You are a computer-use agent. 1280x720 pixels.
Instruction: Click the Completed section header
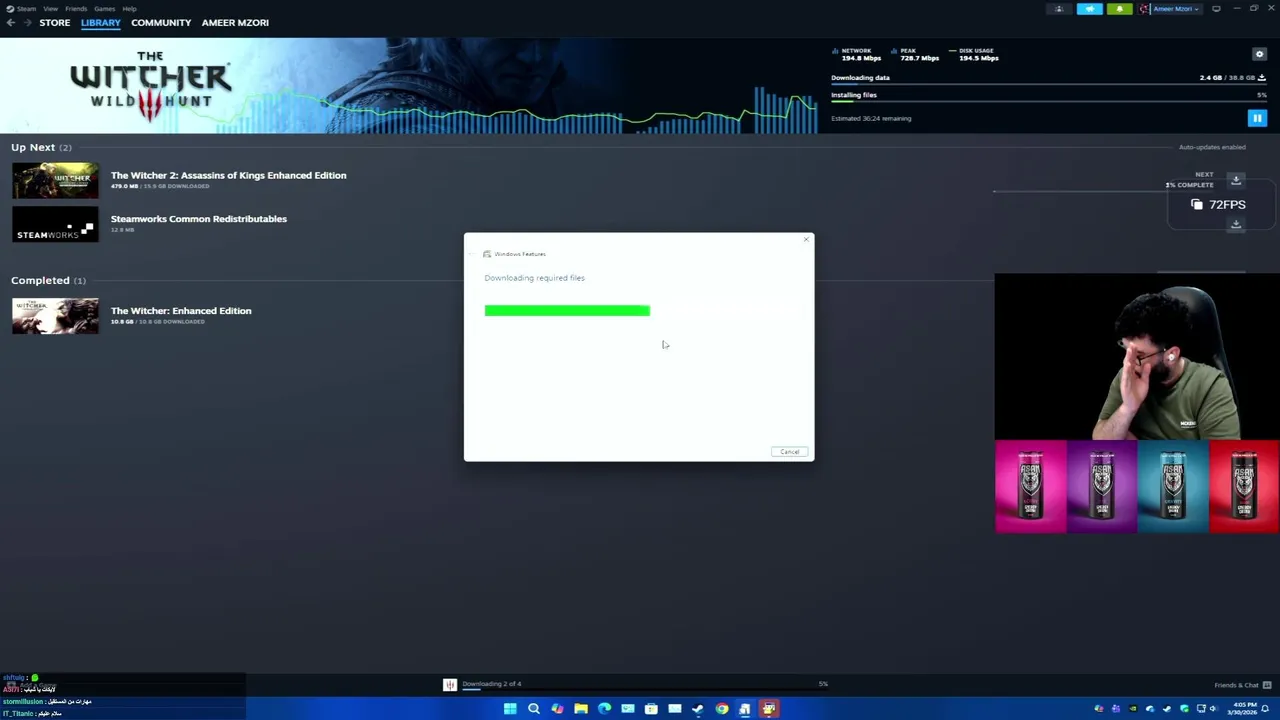coord(48,280)
